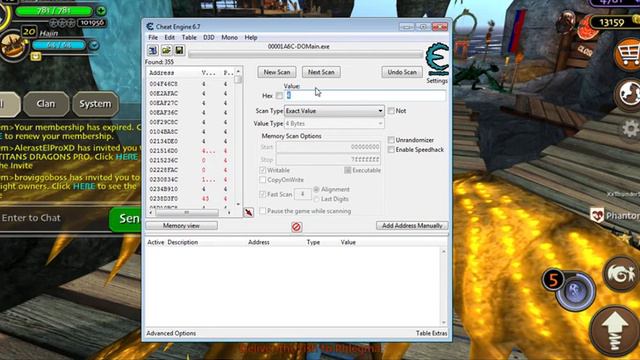This screenshot has height=360, width=640.
Task: Tap the dragon fire attack skill icon
Action: pos(622,274)
